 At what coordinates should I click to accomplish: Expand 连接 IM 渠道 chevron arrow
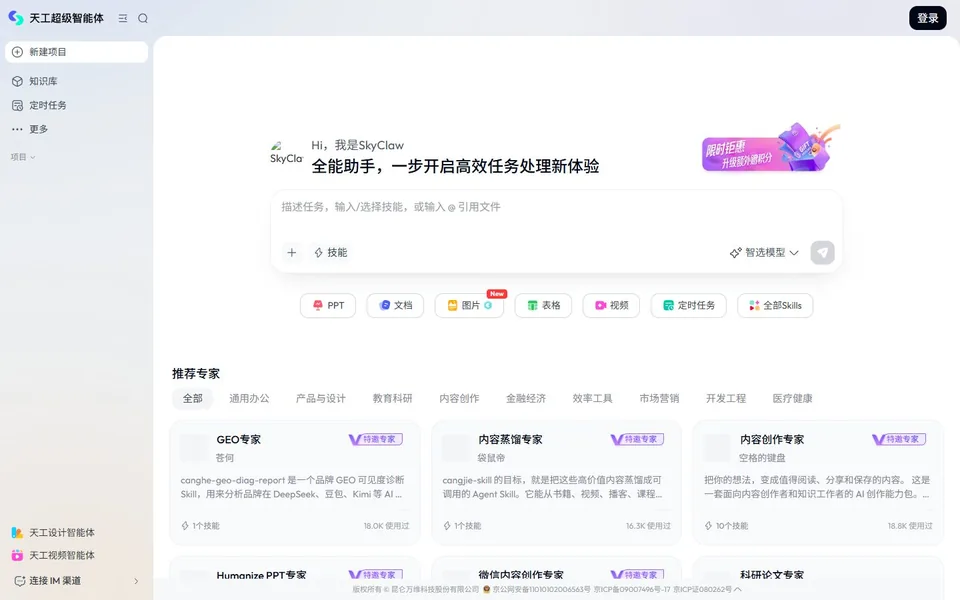pyautogui.click(x=136, y=581)
